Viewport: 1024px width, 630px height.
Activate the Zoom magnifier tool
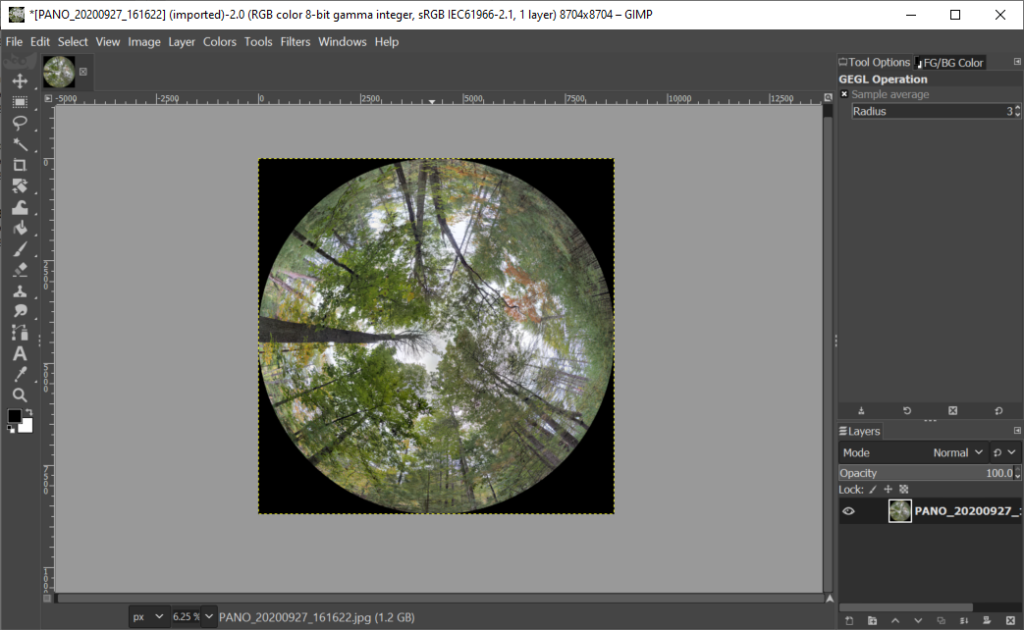[19, 395]
